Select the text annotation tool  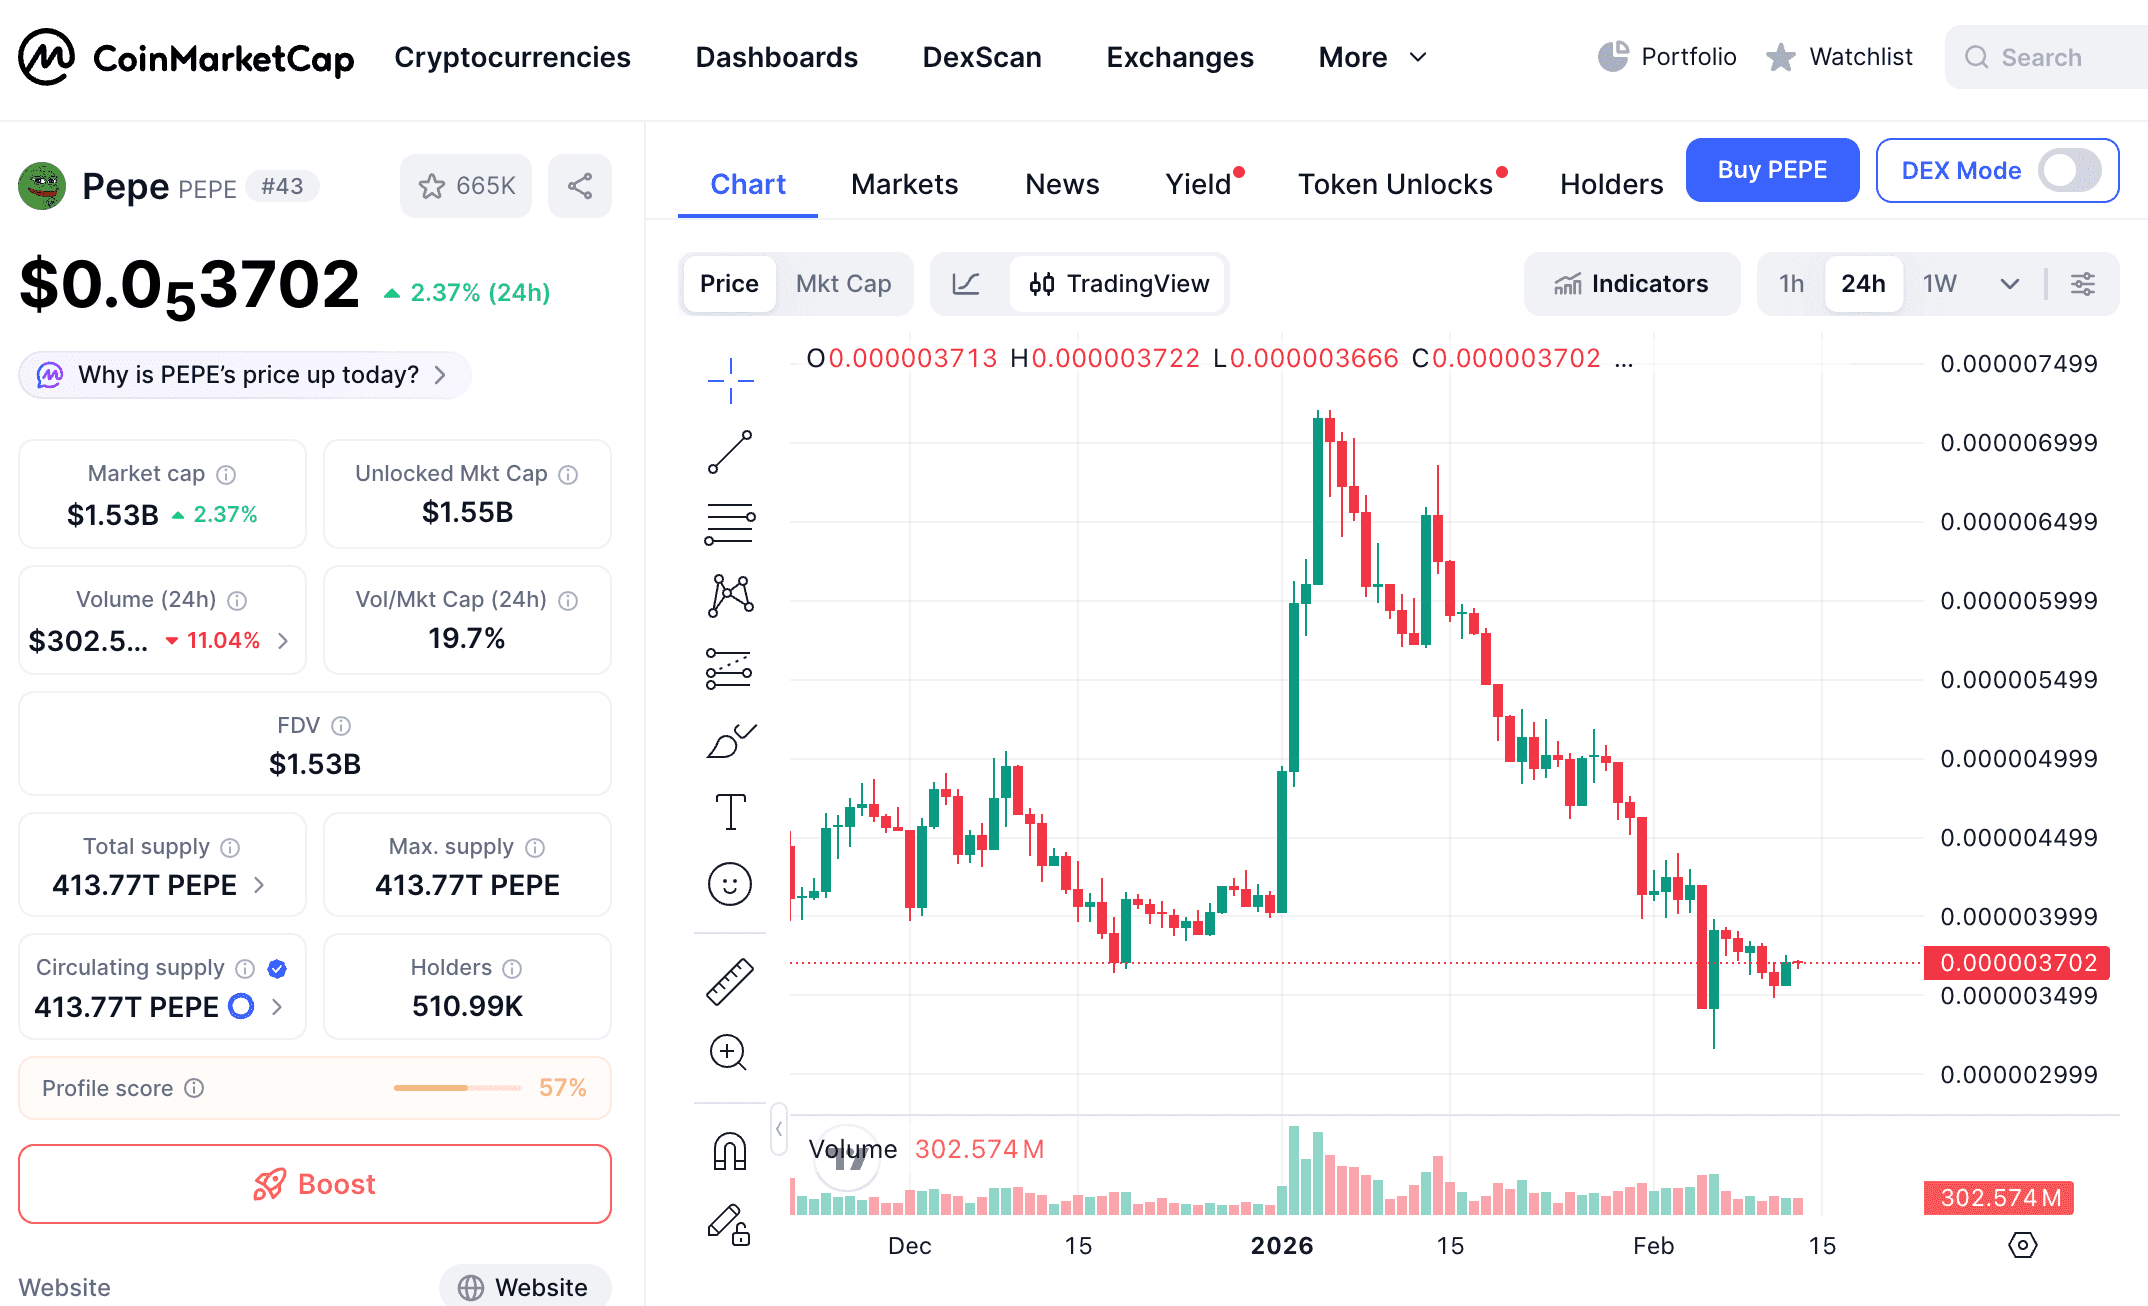pyautogui.click(x=730, y=812)
